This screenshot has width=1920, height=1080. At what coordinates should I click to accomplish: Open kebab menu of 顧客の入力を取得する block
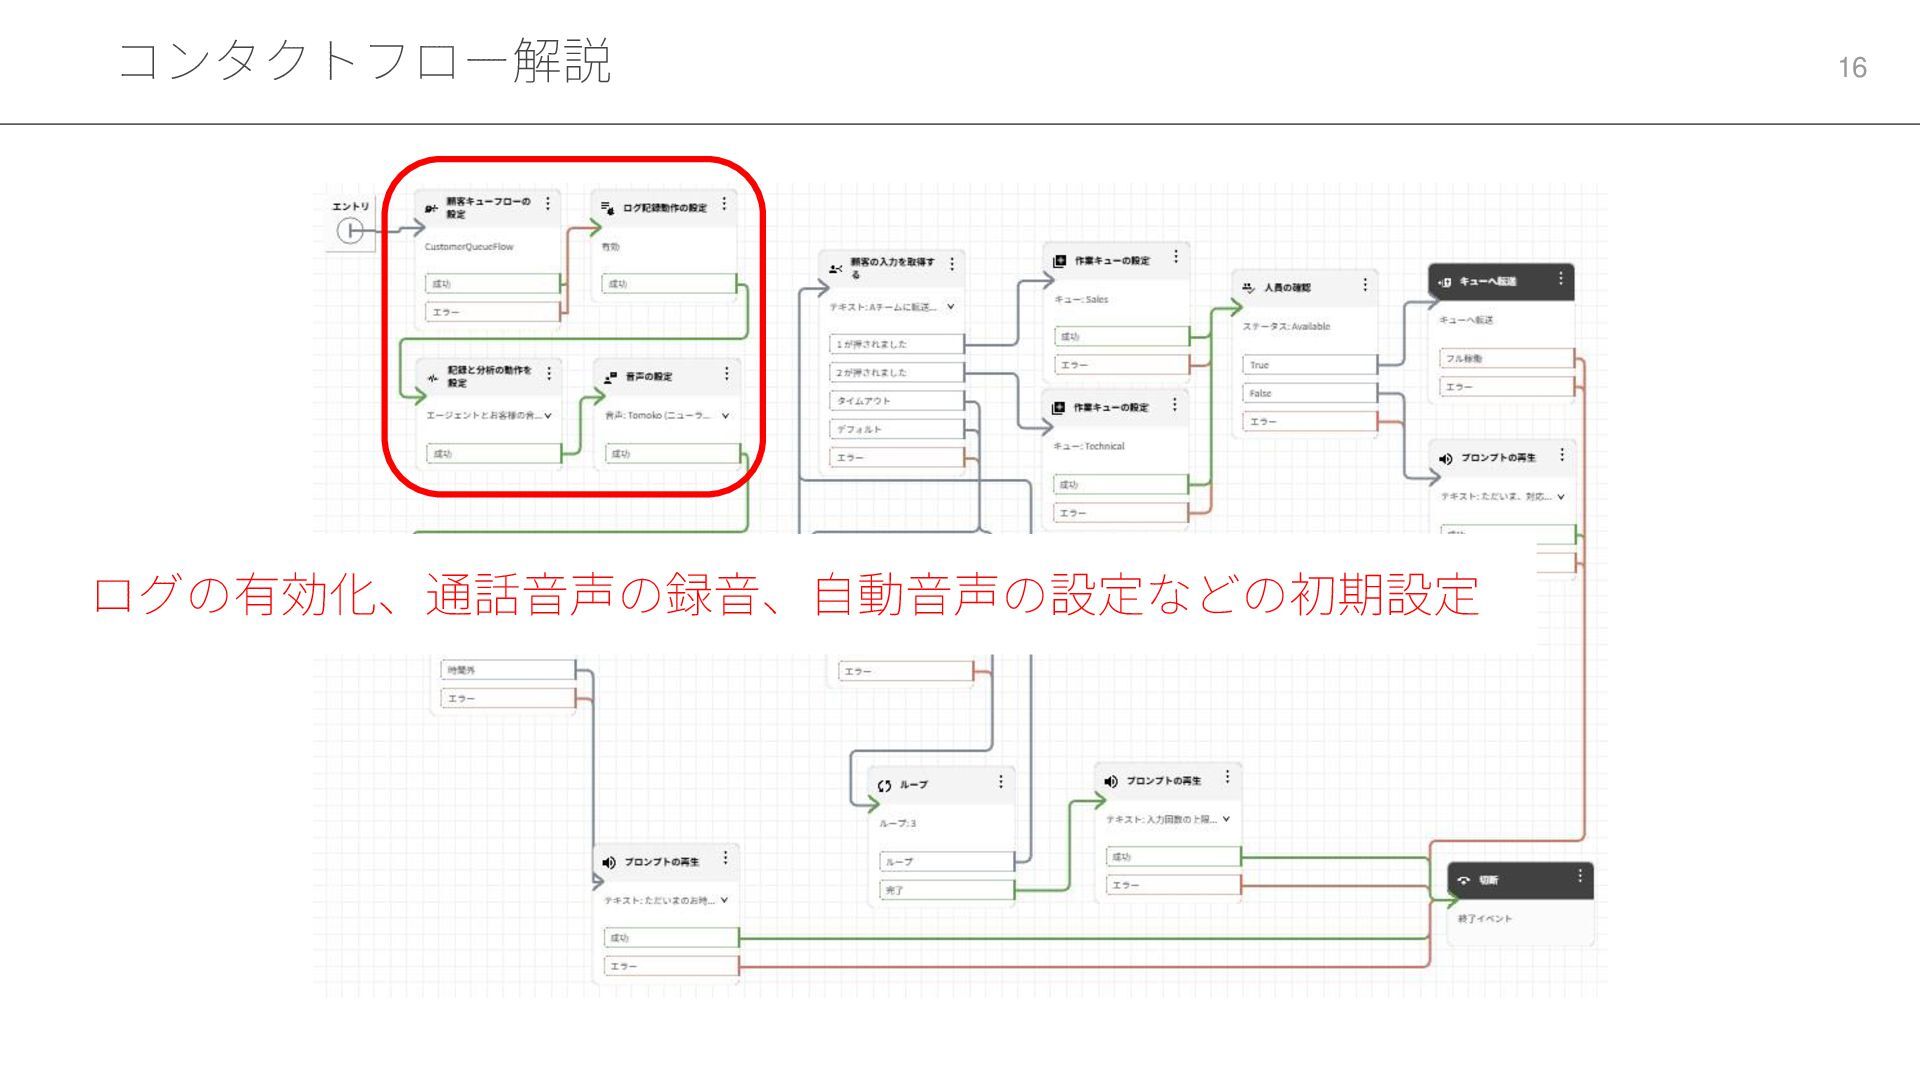pyautogui.click(x=952, y=264)
